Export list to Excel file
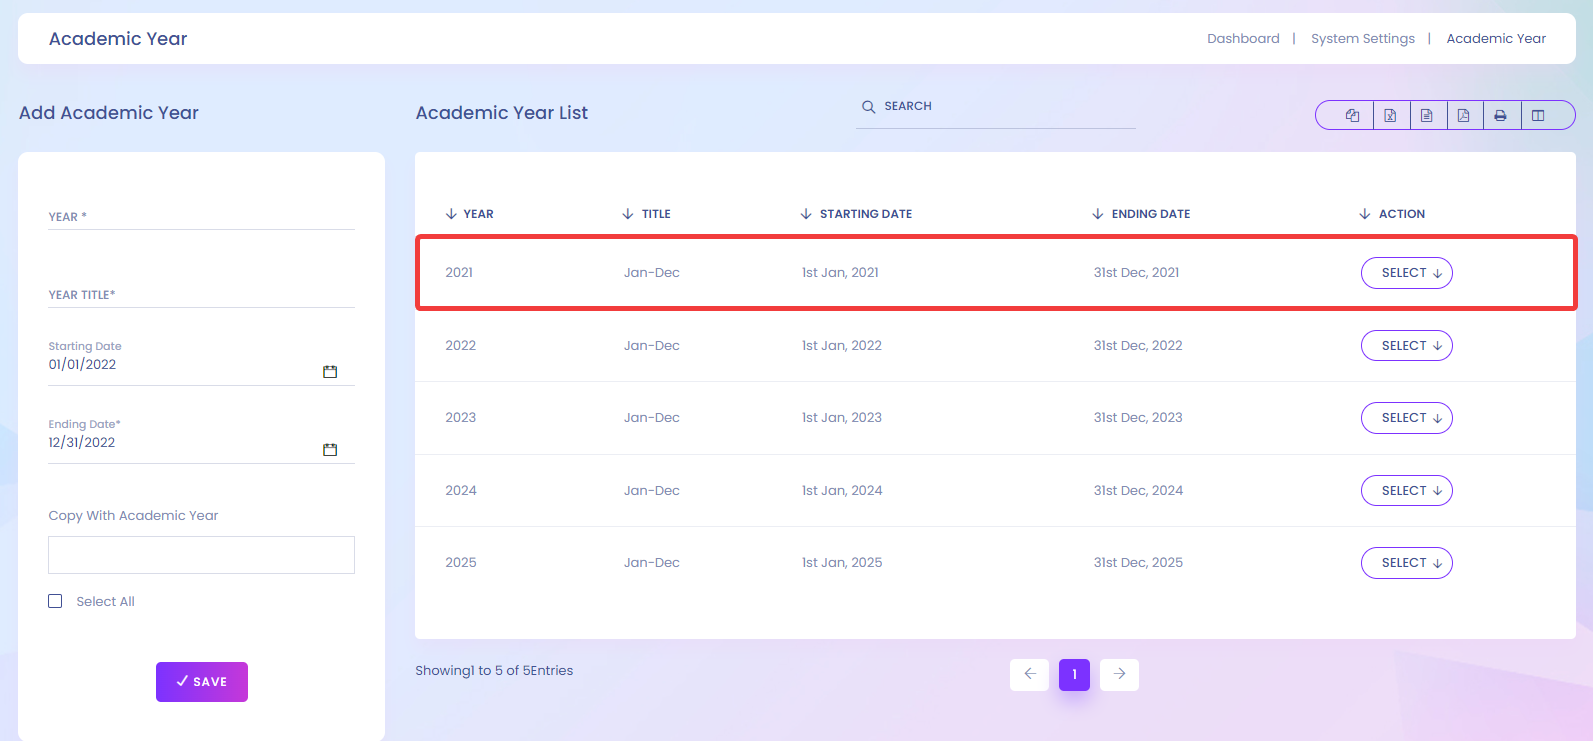 (x=1390, y=115)
